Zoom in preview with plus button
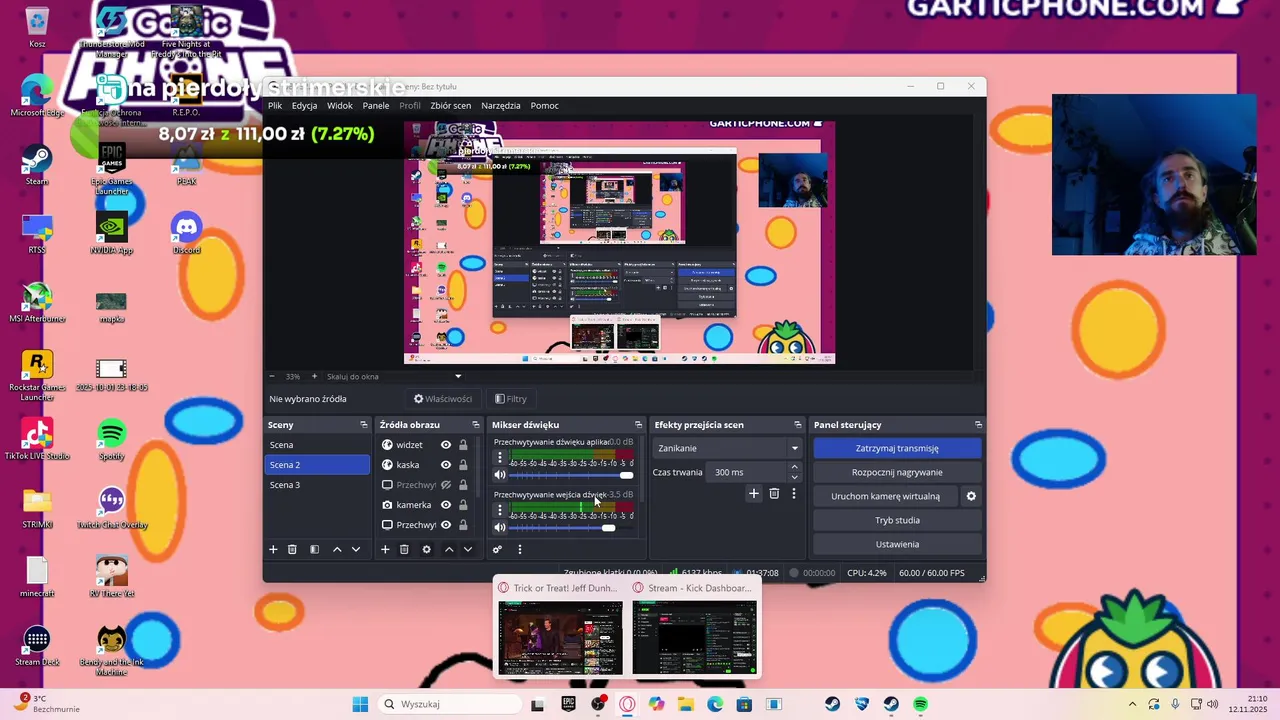Screen dimensions: 1280x720 [x=314, y=377]
